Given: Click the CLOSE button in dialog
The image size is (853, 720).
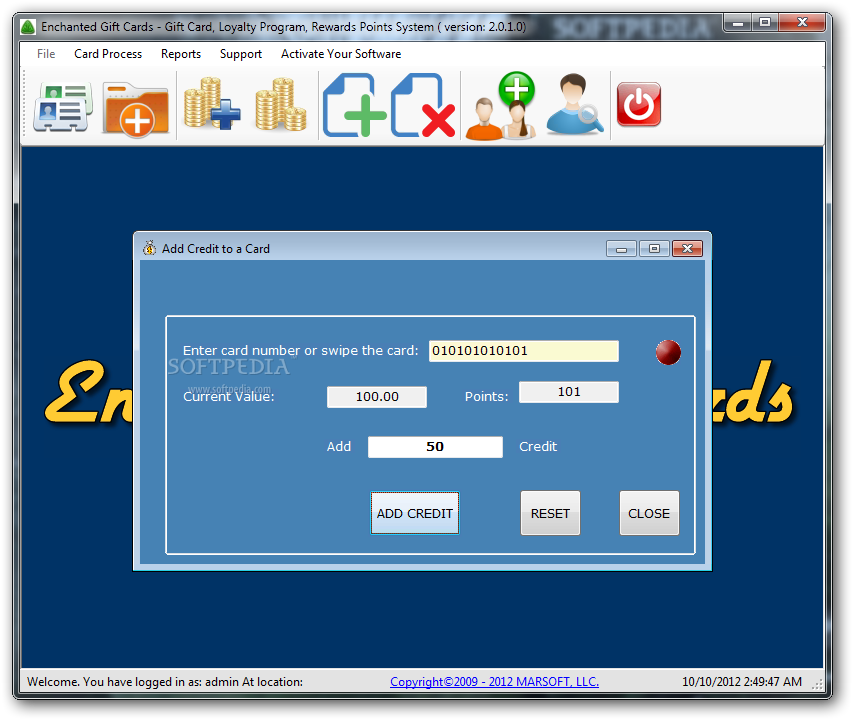Looking at the screenshot, I should 649,513.
